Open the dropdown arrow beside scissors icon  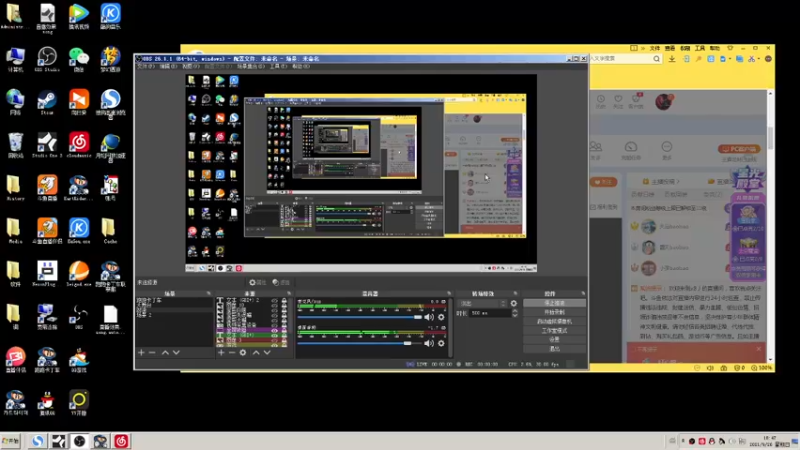(x=758, y=59)
